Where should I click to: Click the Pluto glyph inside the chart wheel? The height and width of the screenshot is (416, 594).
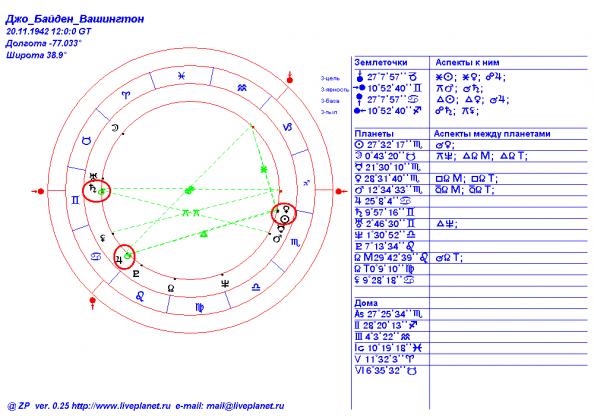coord(136,274)
